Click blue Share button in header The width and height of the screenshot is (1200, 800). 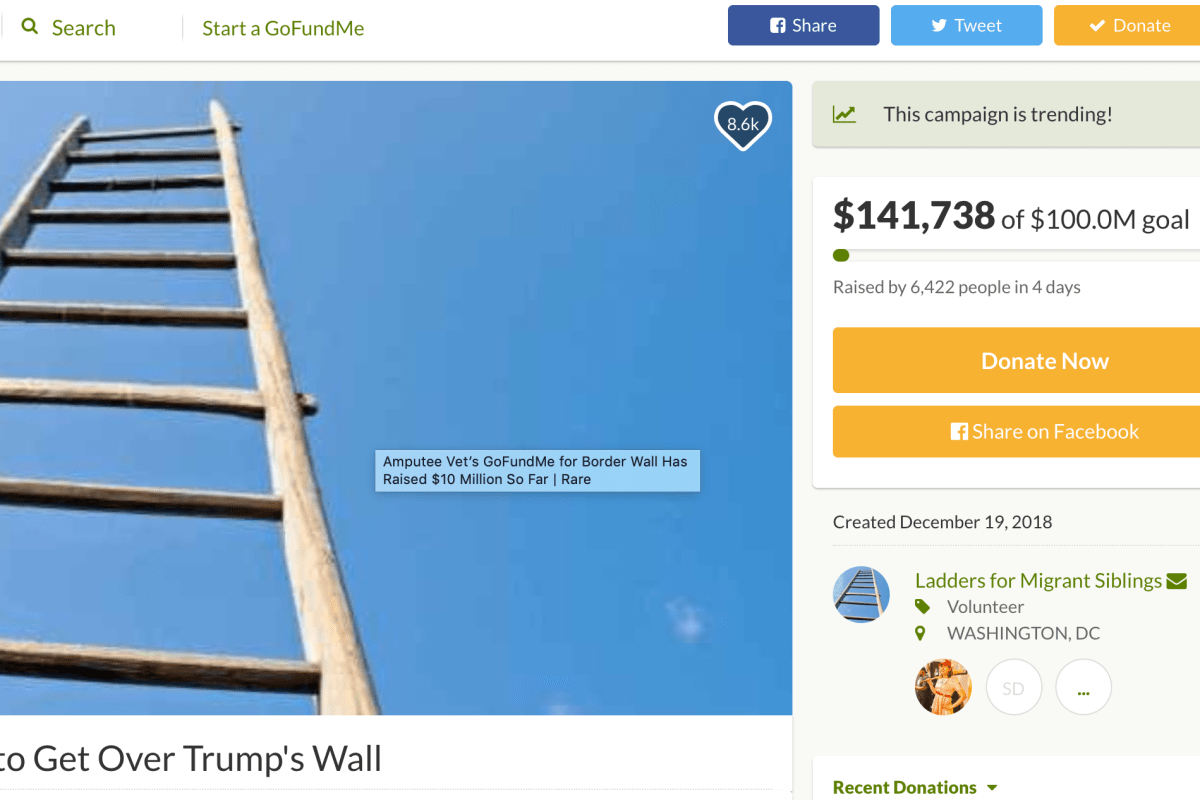tap(804, 26)
